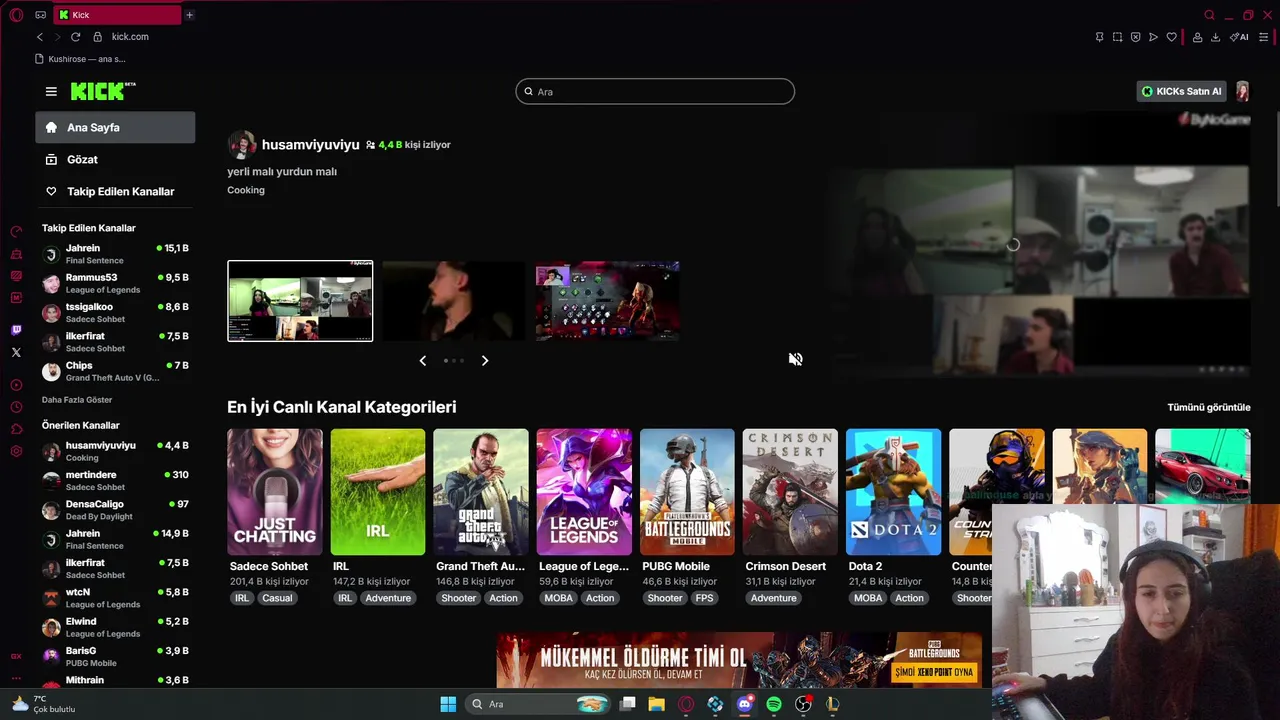This screenshot has height=720, width=1280.
Task: Open Chips channel in sidebar
Action: pos(115,371)
